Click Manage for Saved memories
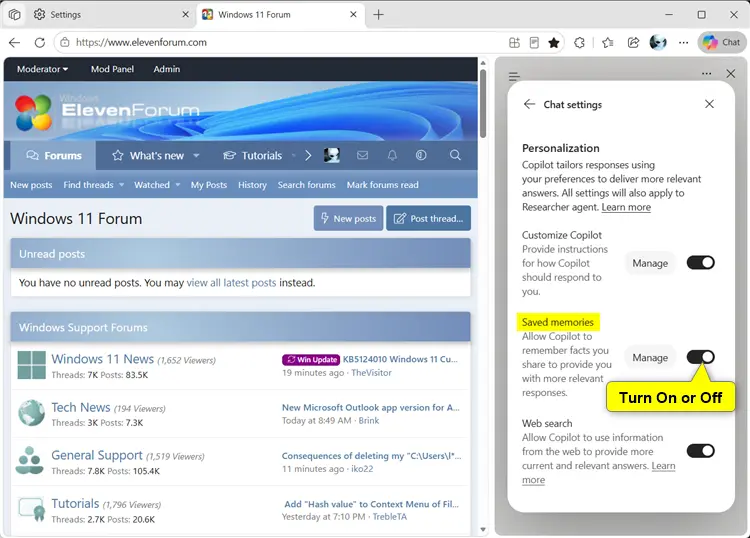Image resolution: width=750 pixels, height=538 pixels. coord(650,358)
